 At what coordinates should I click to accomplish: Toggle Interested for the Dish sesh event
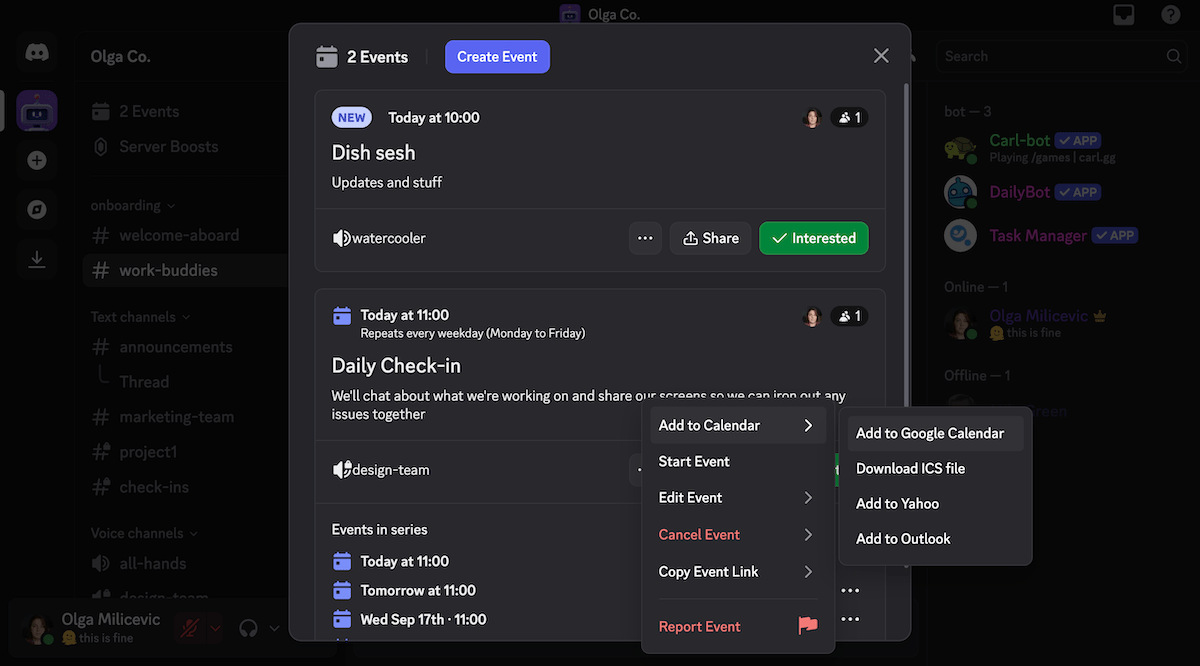click(813, 238)
